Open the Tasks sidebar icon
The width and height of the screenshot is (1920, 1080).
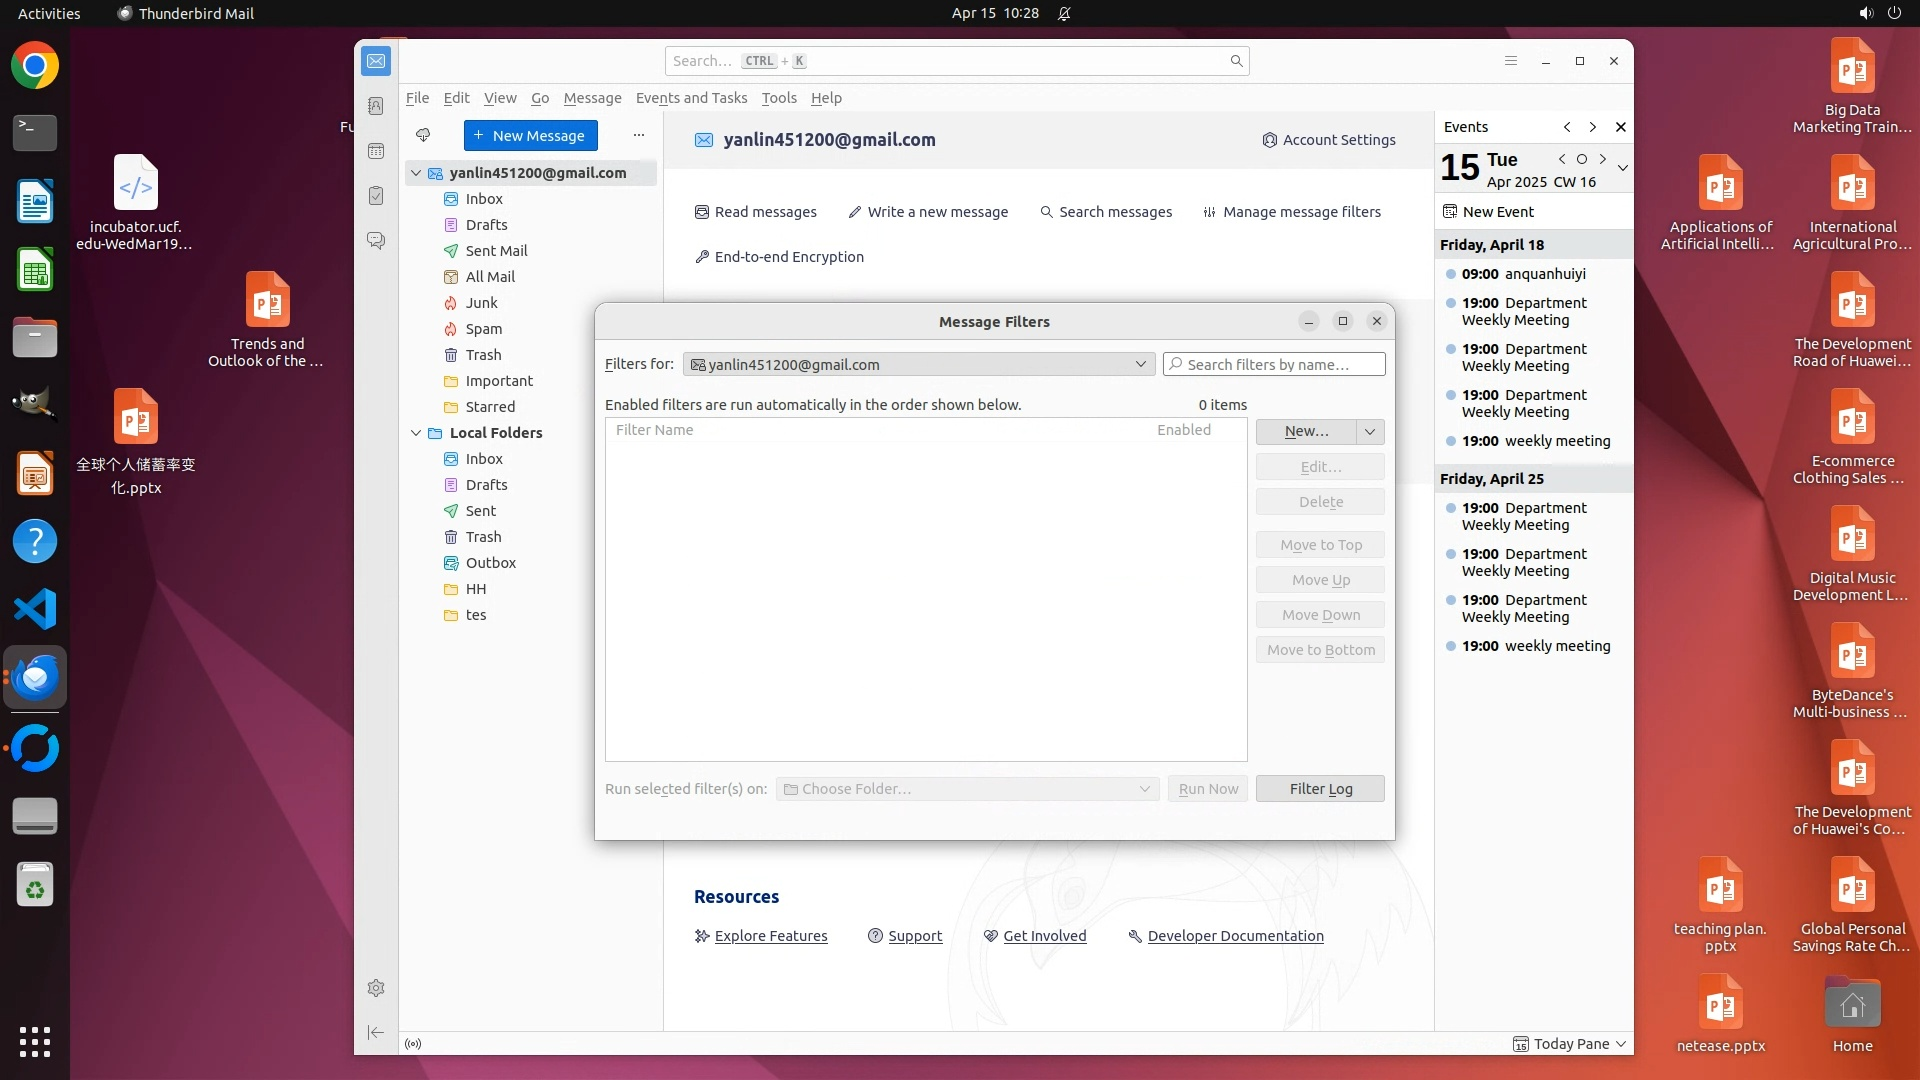[x=376, y=196]
